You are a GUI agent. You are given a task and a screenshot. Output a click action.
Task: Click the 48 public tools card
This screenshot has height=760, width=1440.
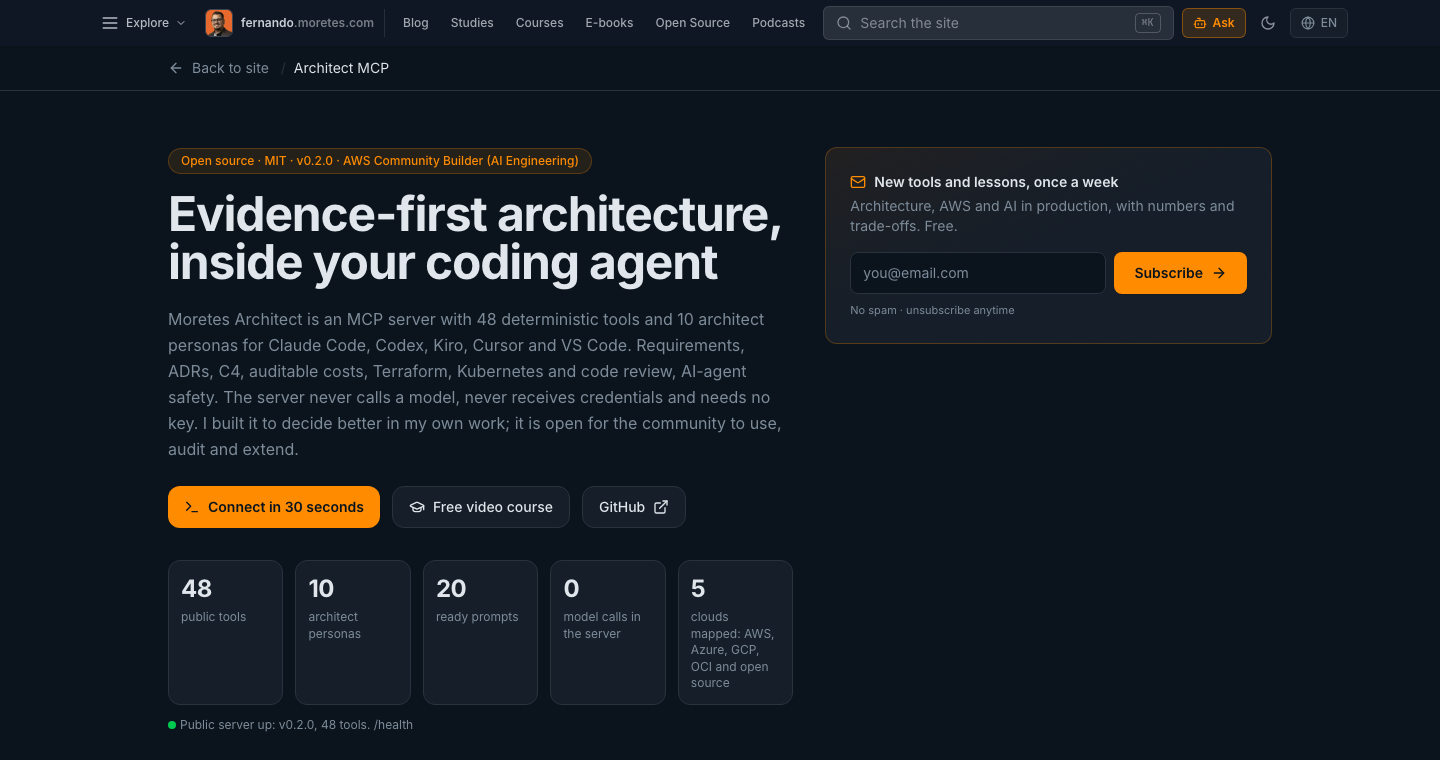(x=225, y=633)
